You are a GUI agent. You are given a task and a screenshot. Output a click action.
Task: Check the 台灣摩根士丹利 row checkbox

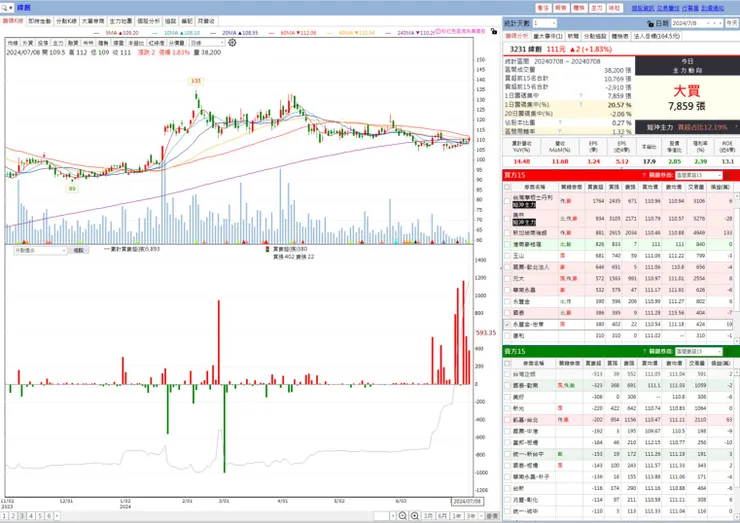pos(507,201)
